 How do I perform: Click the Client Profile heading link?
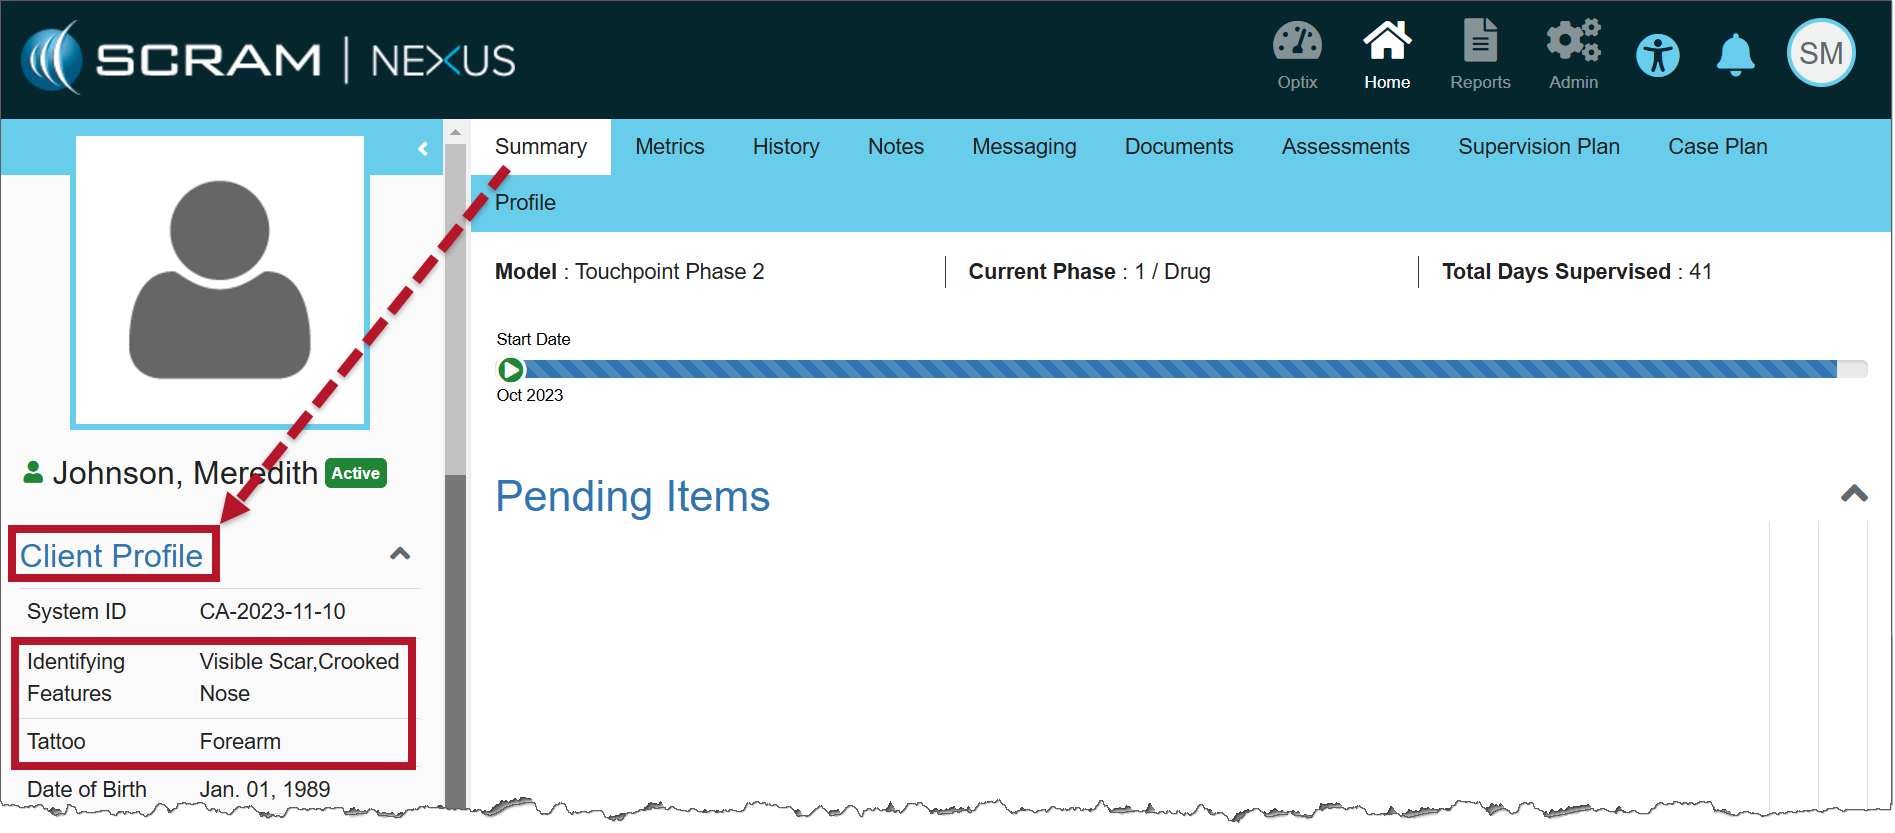[112, 556]
